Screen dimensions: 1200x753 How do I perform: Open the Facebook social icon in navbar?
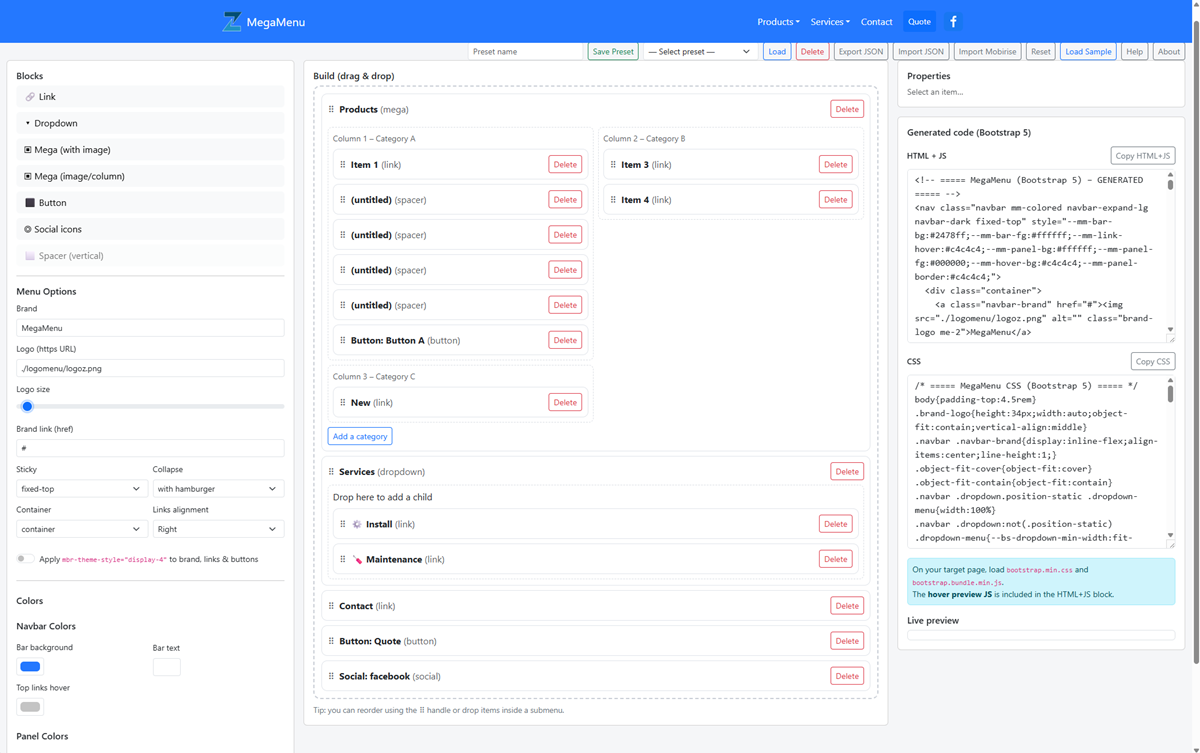click(x=953, y=21)
